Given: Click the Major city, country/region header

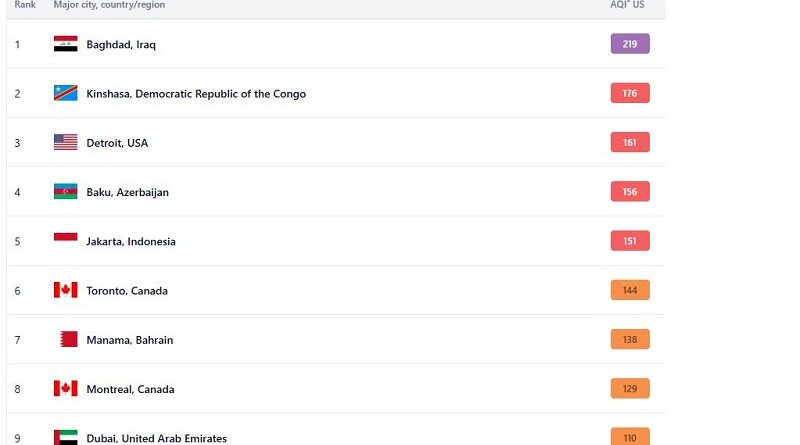Looking at the screenshot, I should (109, 5).
